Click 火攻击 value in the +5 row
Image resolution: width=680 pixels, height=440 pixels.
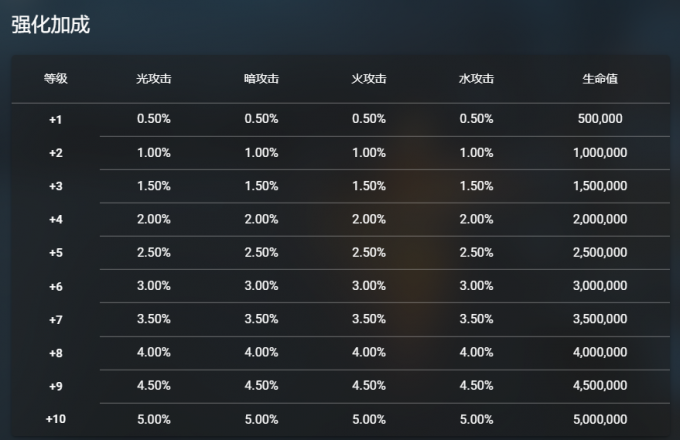[x=368, y=253]
